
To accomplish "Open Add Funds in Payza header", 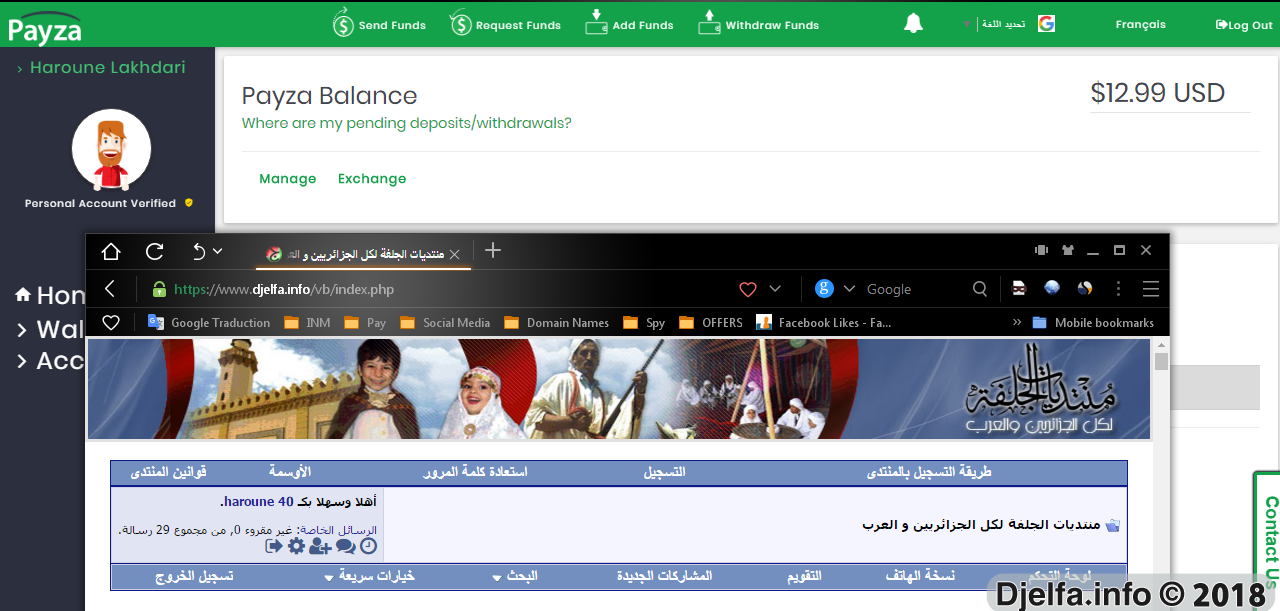I will tap(629, 24).
